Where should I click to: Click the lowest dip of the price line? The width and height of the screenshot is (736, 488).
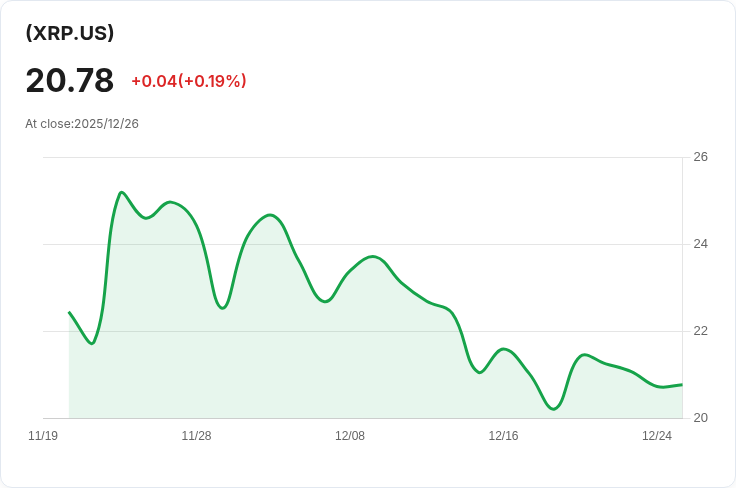point(554,409)
